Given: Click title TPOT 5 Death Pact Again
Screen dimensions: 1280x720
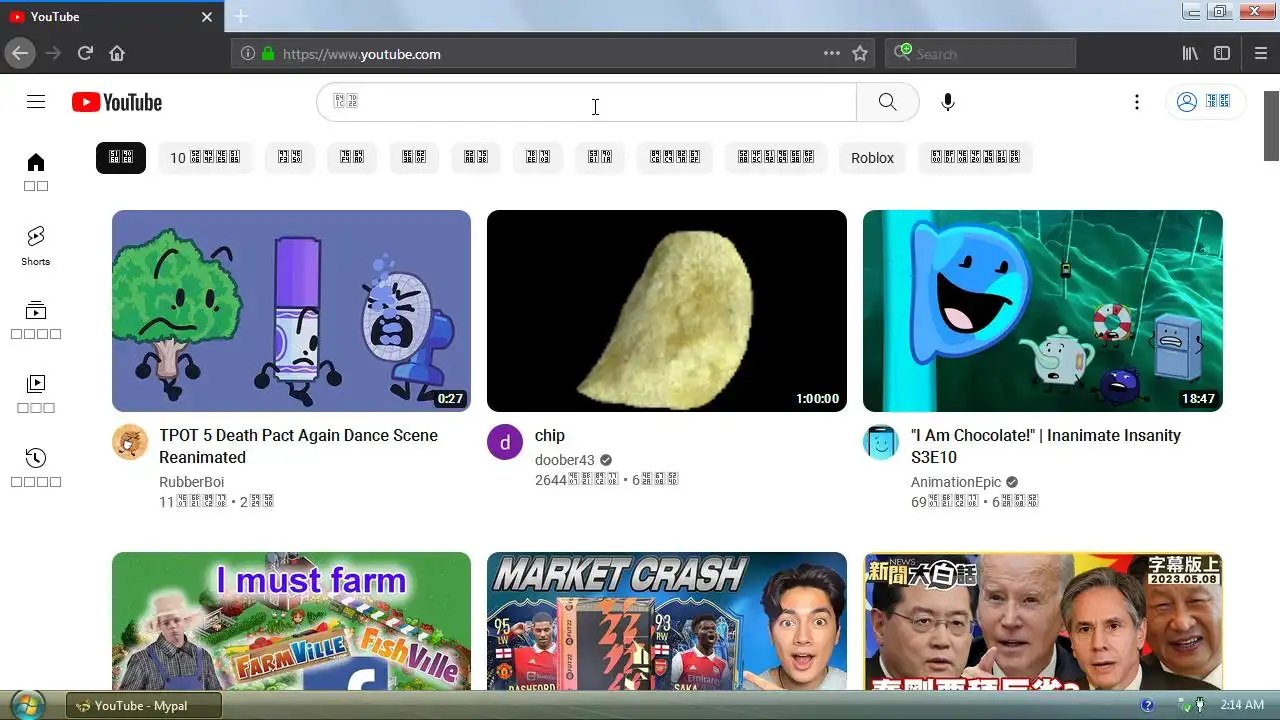Looking at the screenshot, I should pos(298,446).
